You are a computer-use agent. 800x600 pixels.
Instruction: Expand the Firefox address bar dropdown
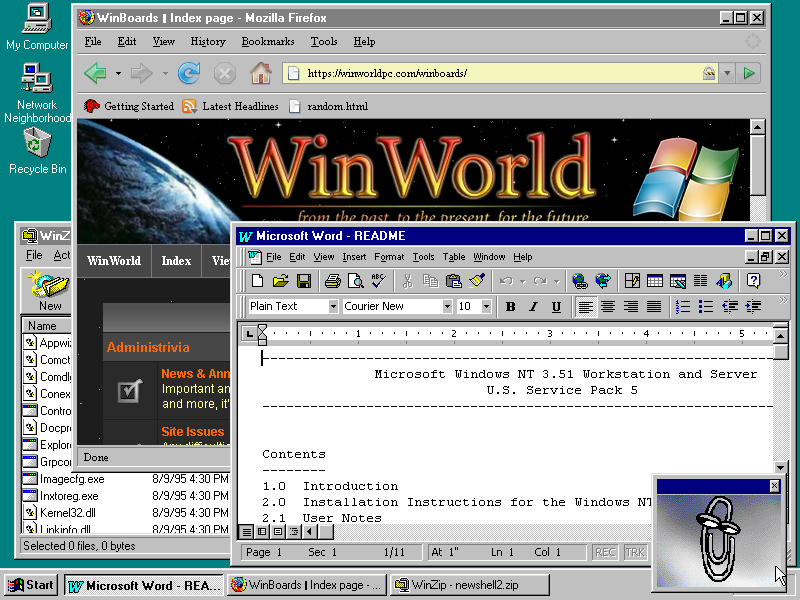(x=727, y=73)
